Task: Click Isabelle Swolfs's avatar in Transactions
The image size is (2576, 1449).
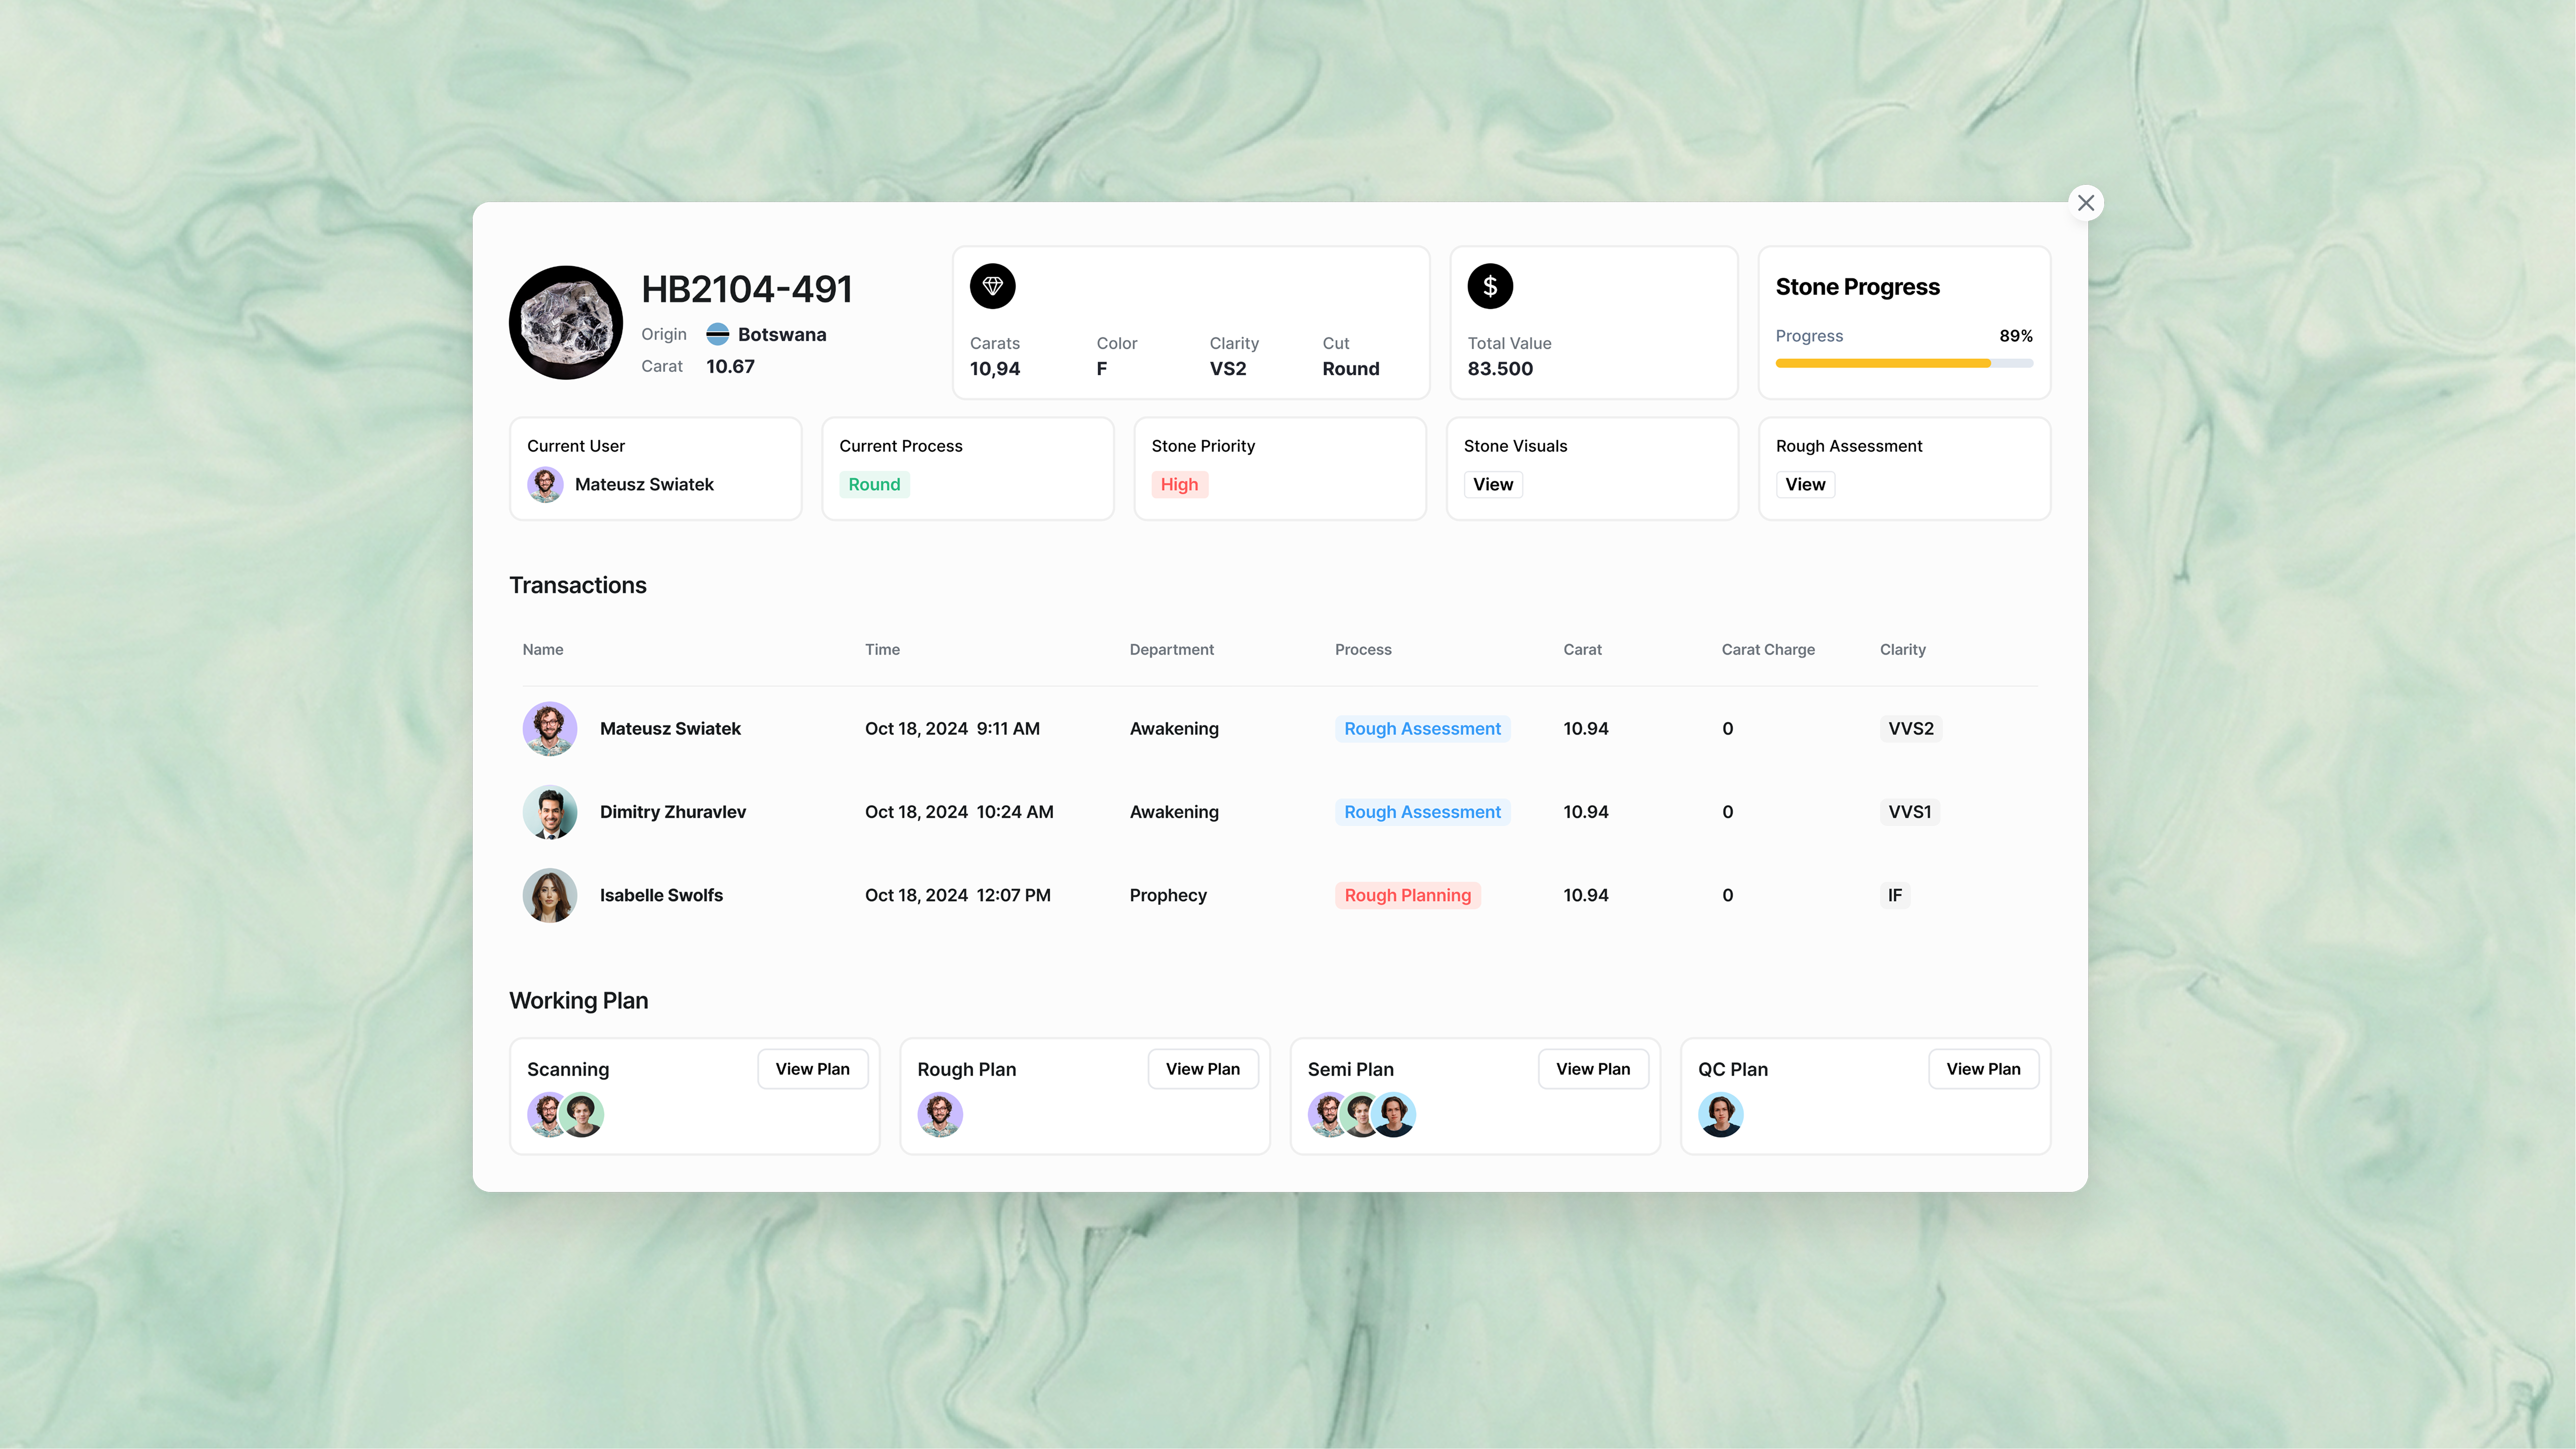Action: (550, 895)
